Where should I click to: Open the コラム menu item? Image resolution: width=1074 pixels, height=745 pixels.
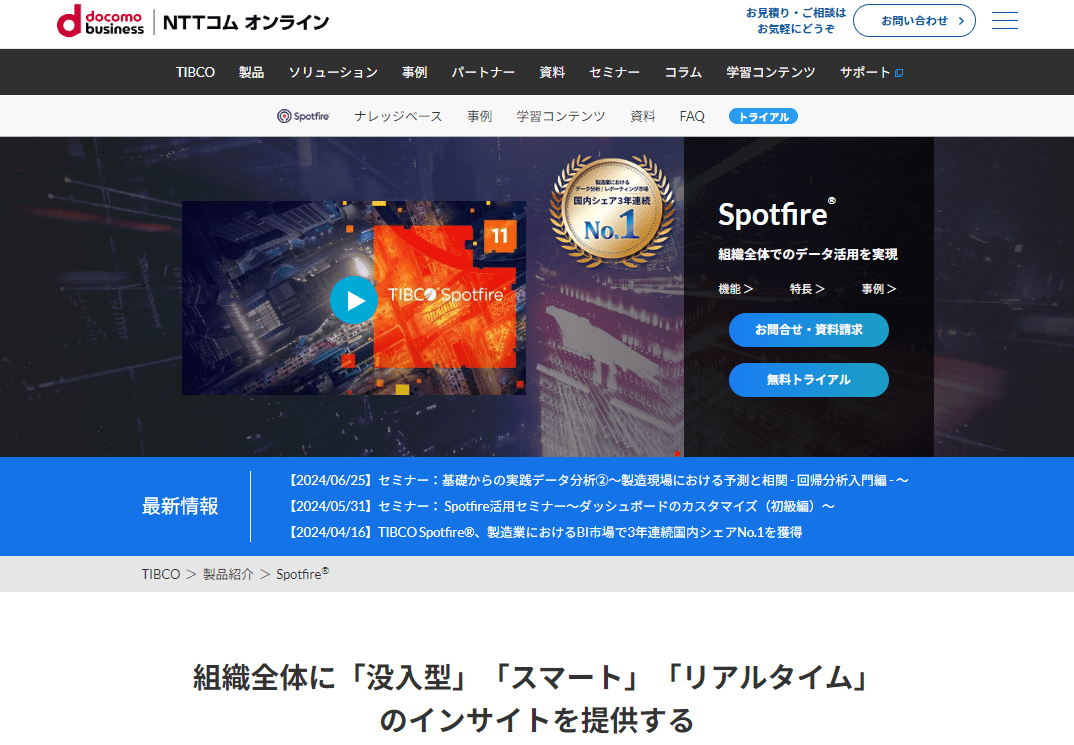coord(683,72)
